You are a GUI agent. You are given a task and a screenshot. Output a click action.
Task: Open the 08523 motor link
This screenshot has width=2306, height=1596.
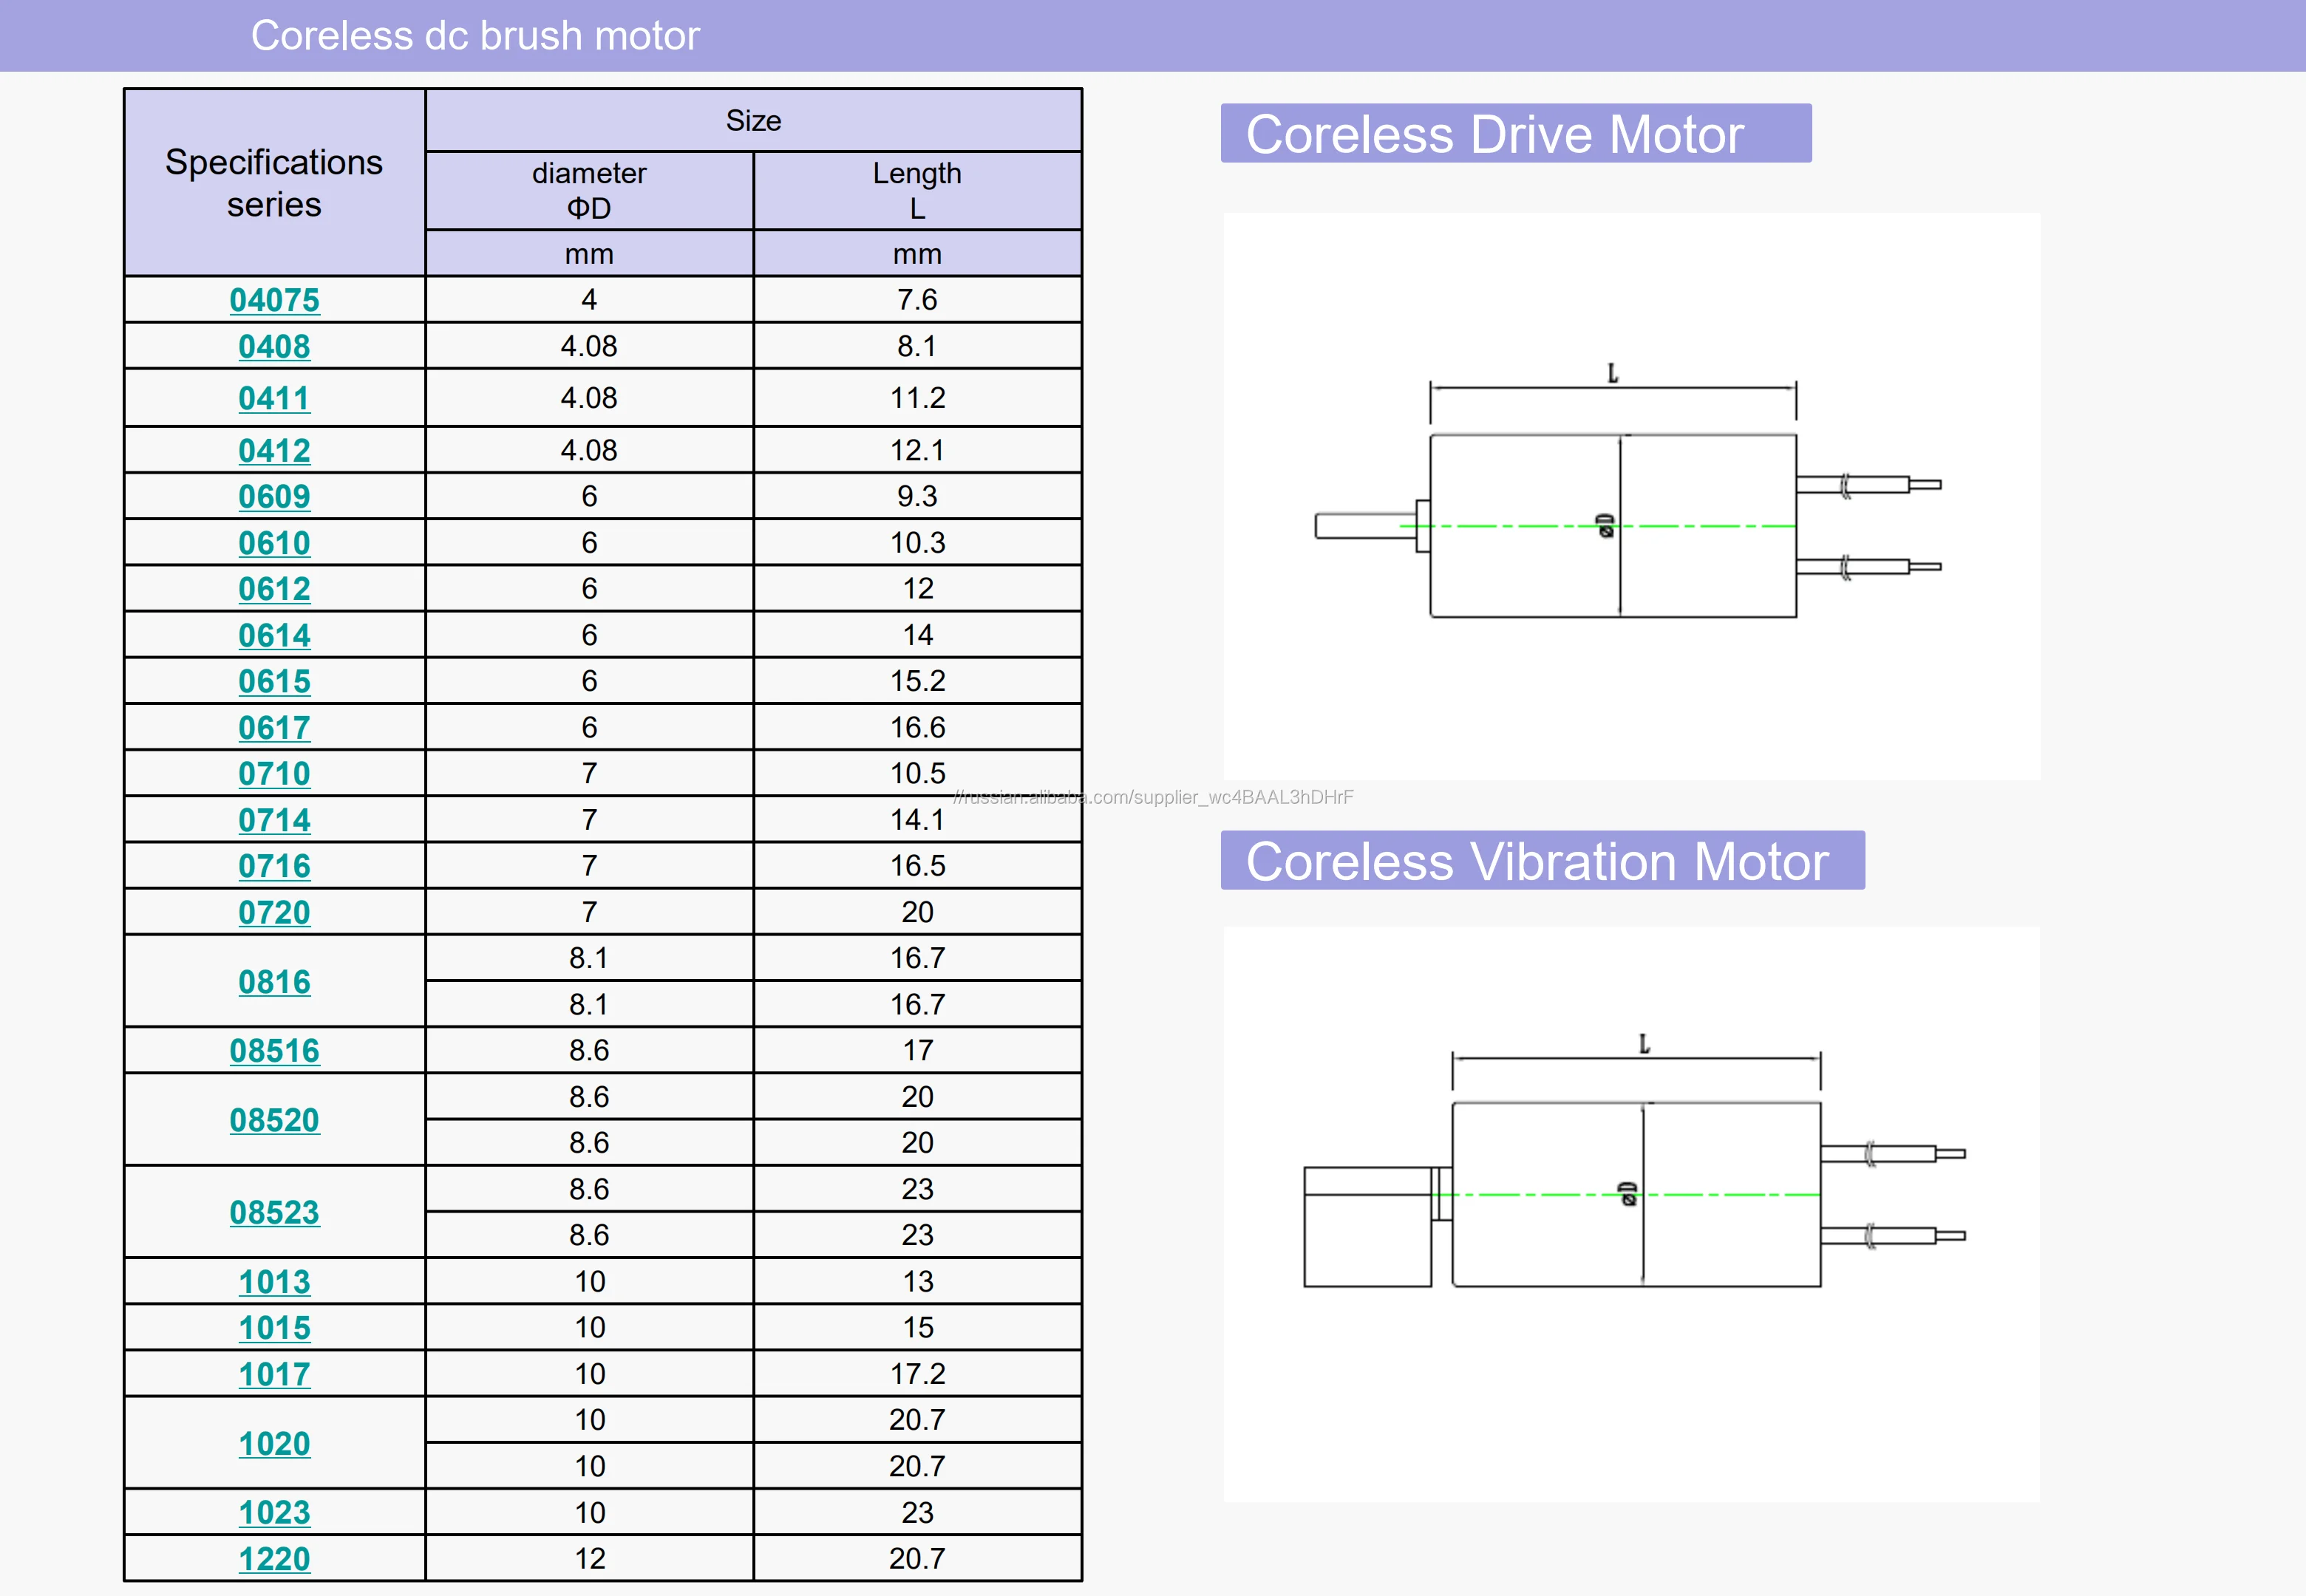(x=274, y=1212)
